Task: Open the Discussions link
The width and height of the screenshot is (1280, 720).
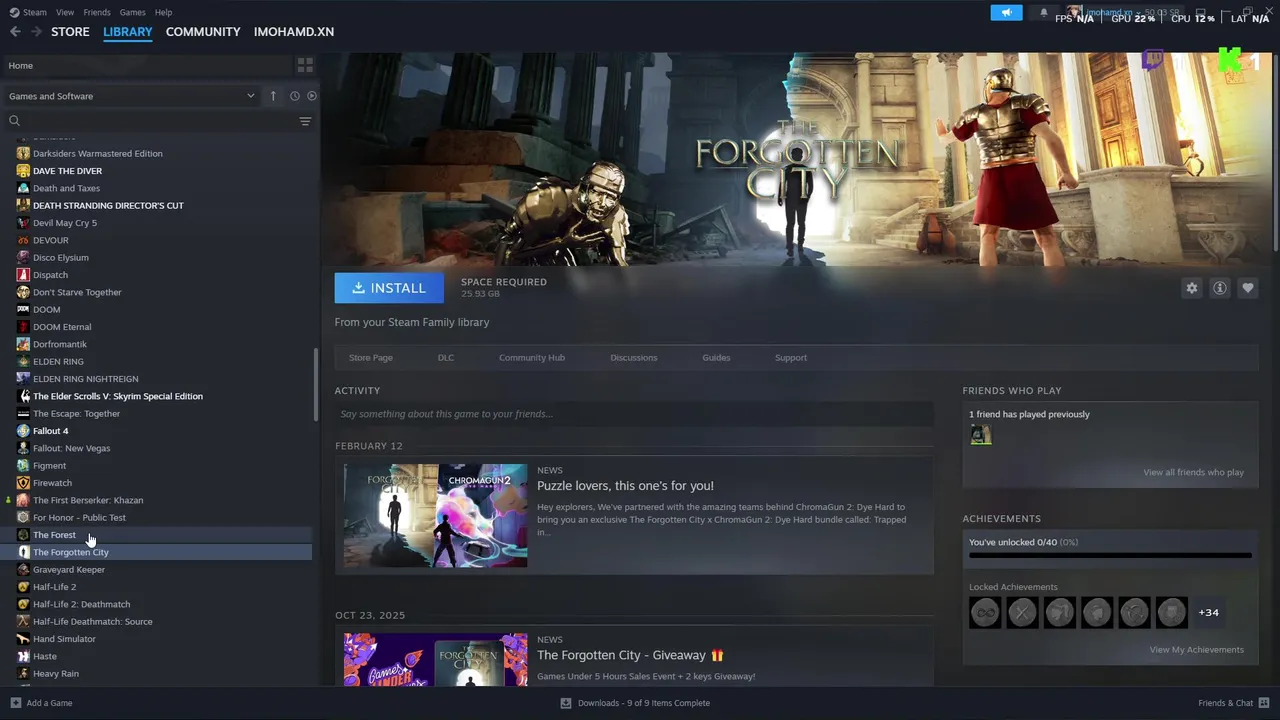Action: 634,358
